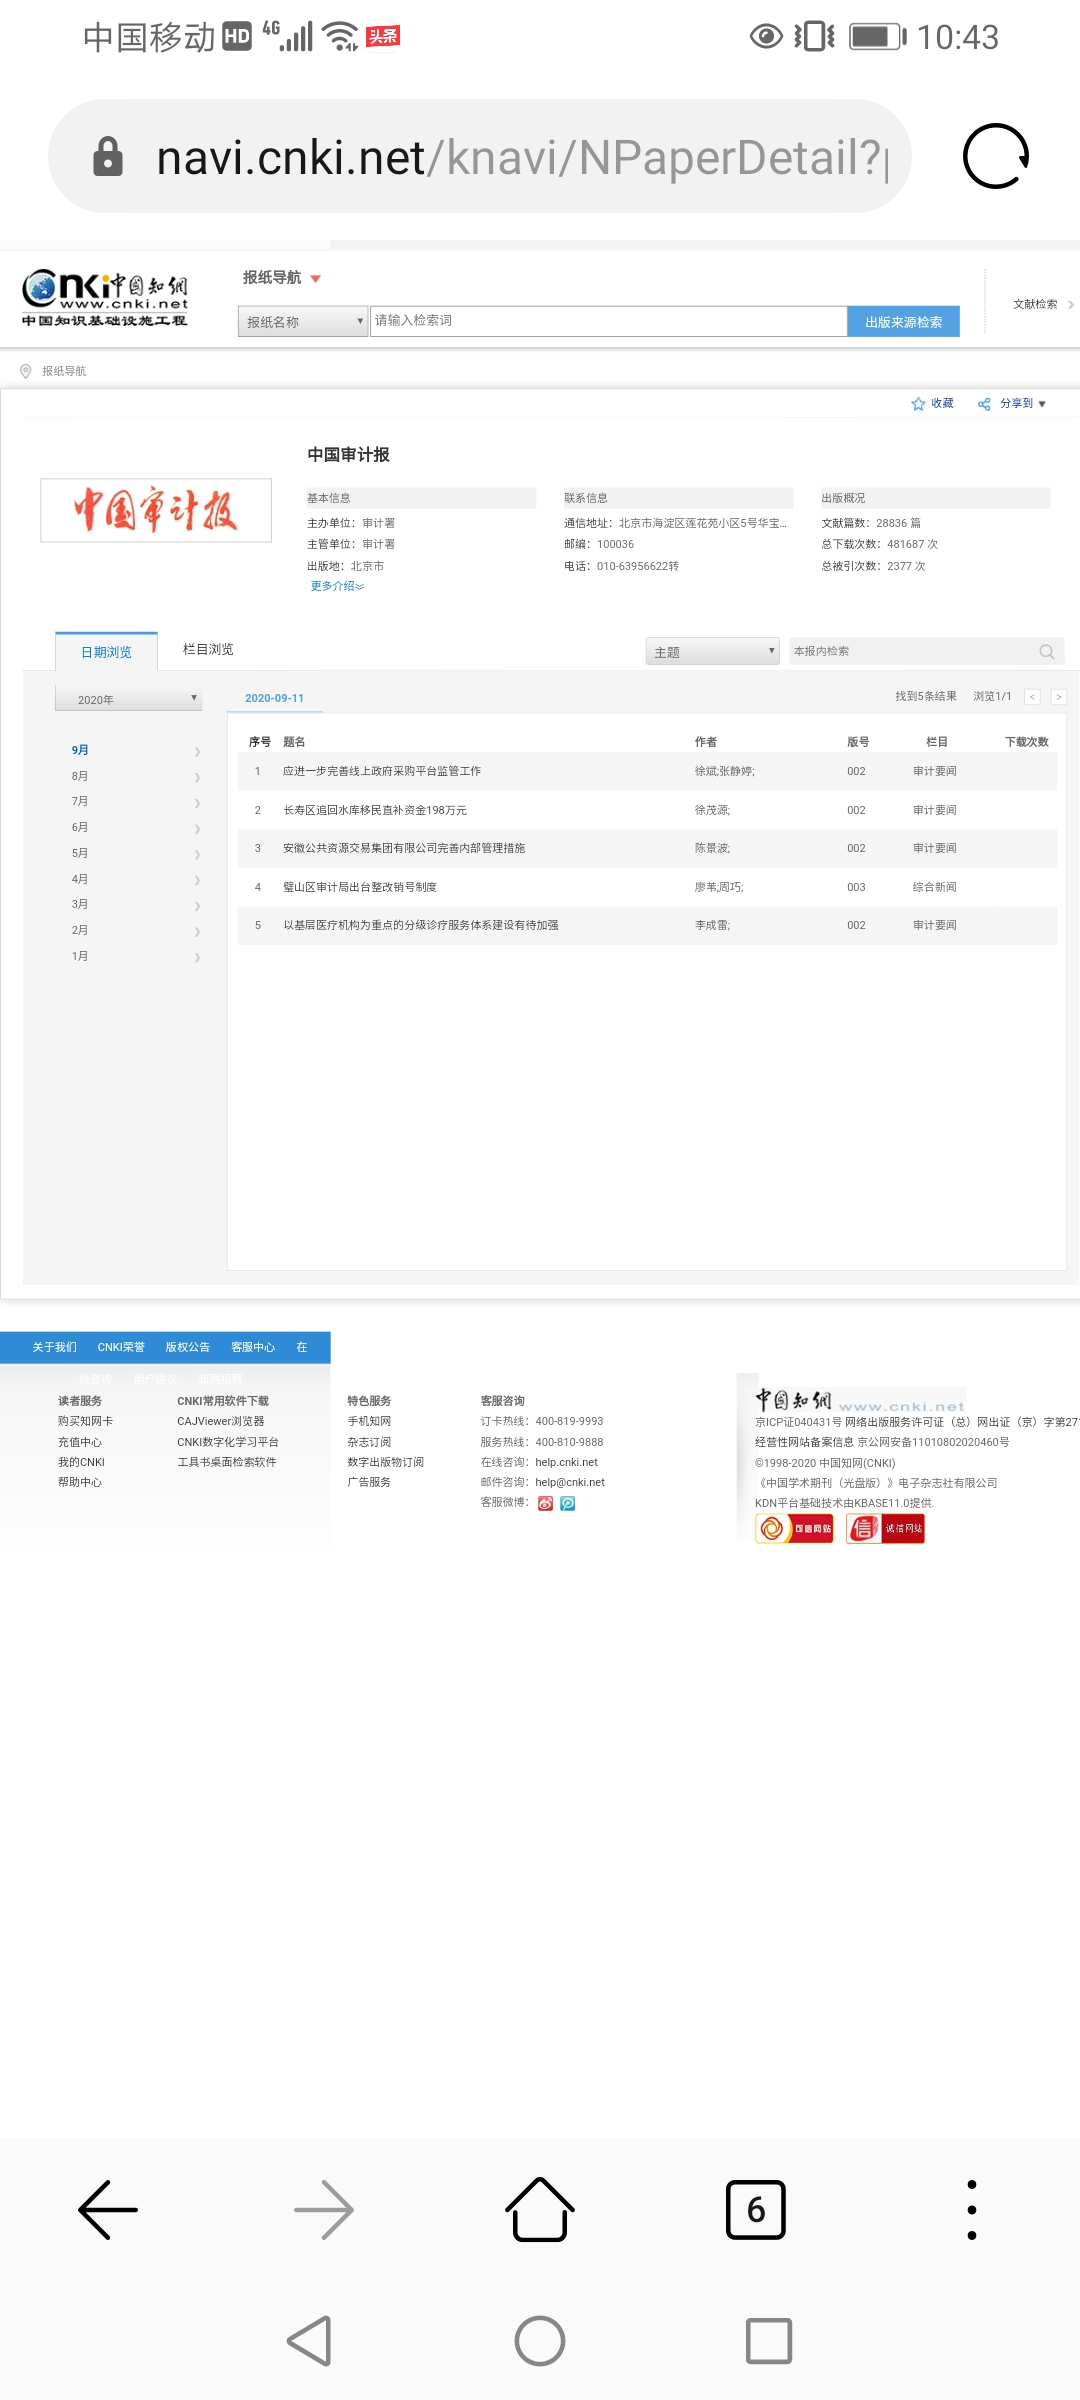The width and height of the screenshot is (1080, 2400).
Task: Click the 报纸导航 breadcrumb link
Action: click(x=64, y=371)
